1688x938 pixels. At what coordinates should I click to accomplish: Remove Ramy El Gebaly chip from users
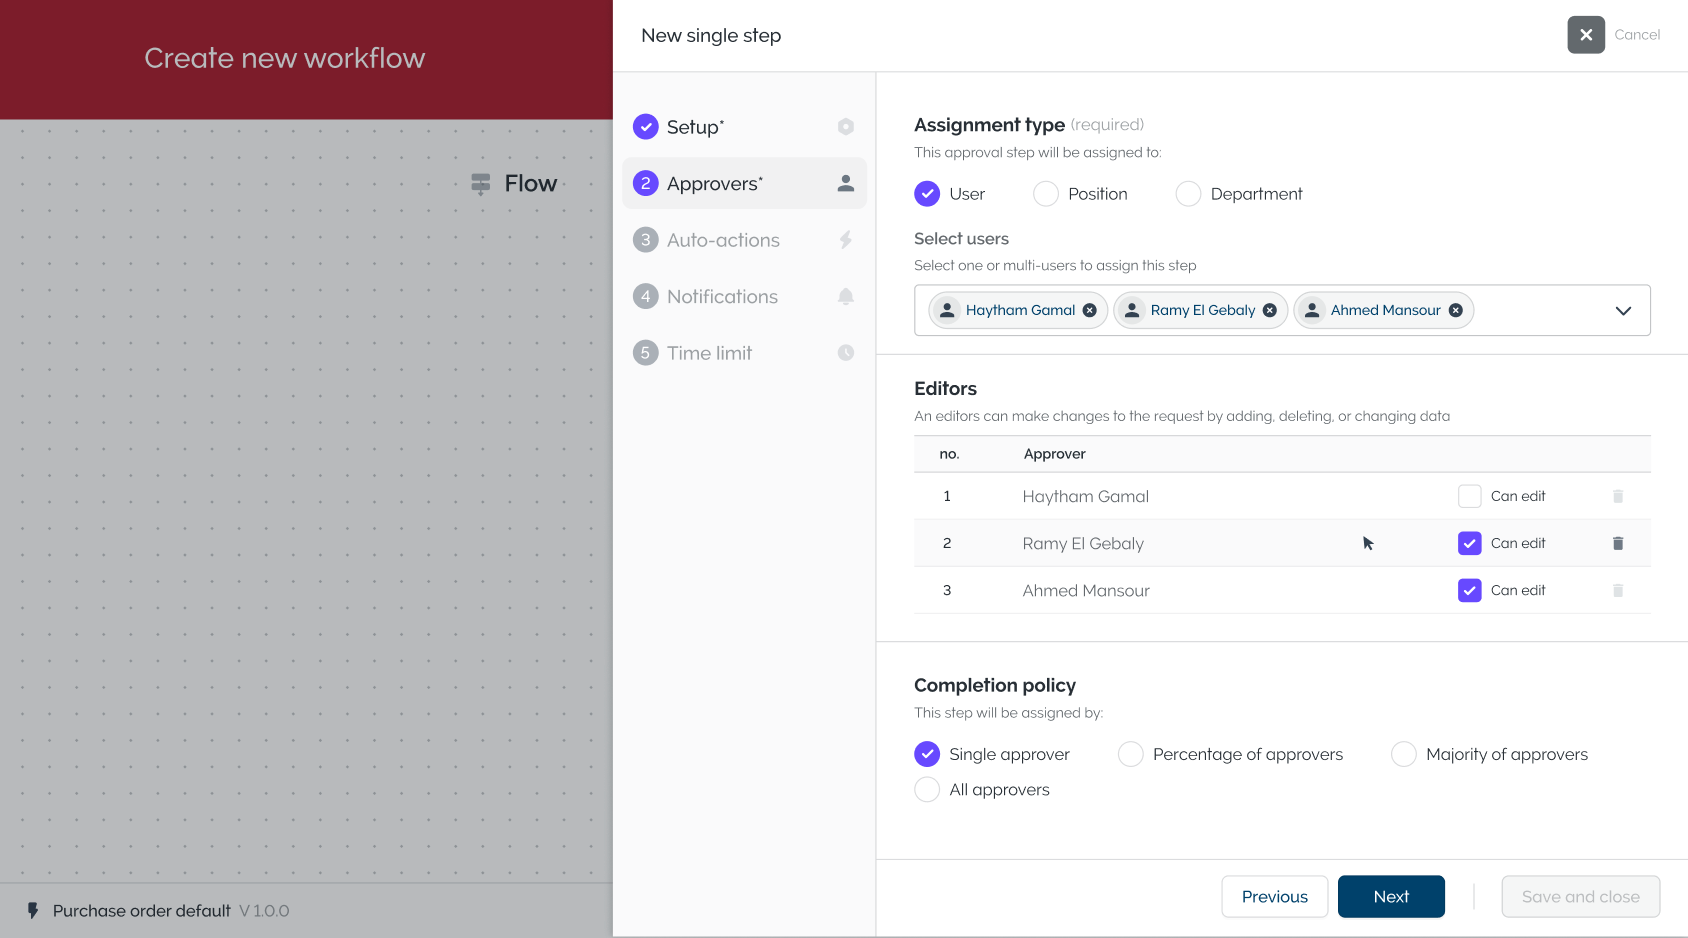click(x=1270, y=311)
